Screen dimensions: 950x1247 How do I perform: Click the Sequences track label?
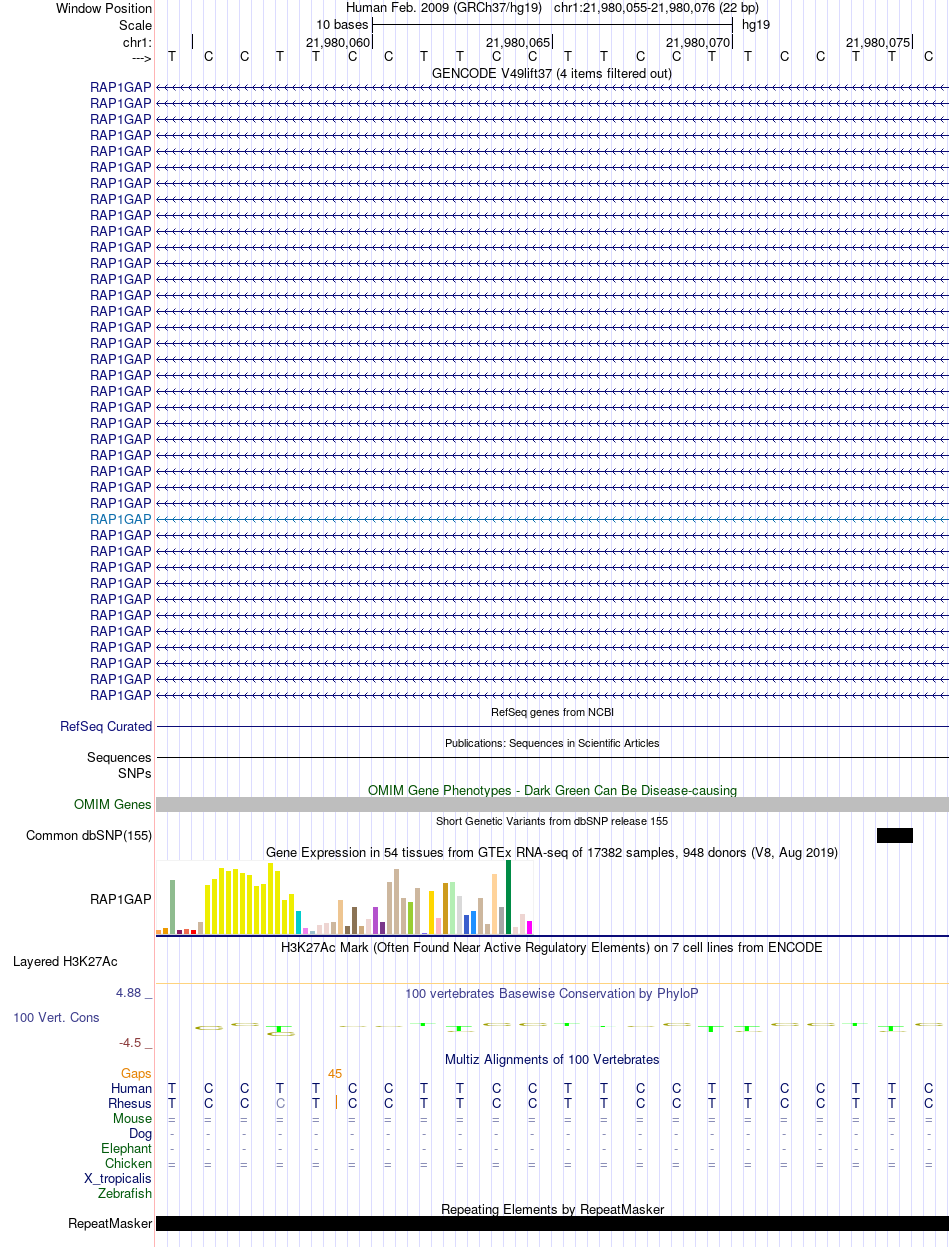tap(119, 758)
